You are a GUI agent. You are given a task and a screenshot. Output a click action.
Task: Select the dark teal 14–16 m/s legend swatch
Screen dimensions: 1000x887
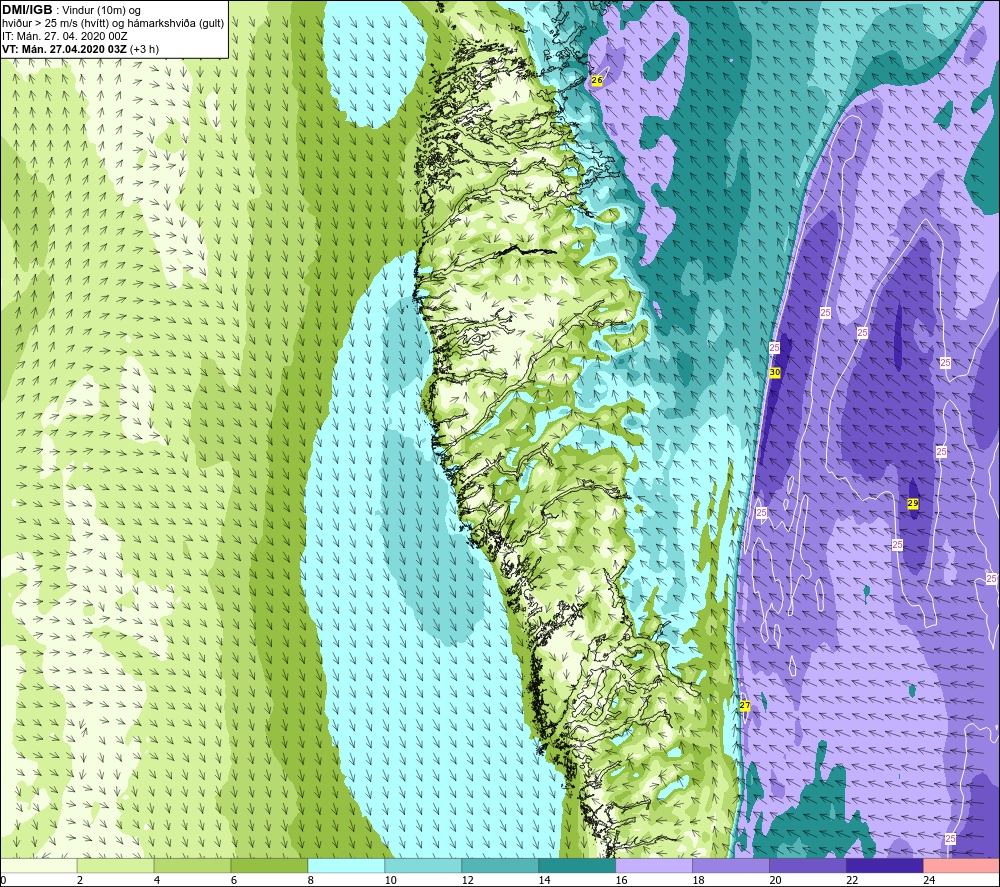click(577, 865)
